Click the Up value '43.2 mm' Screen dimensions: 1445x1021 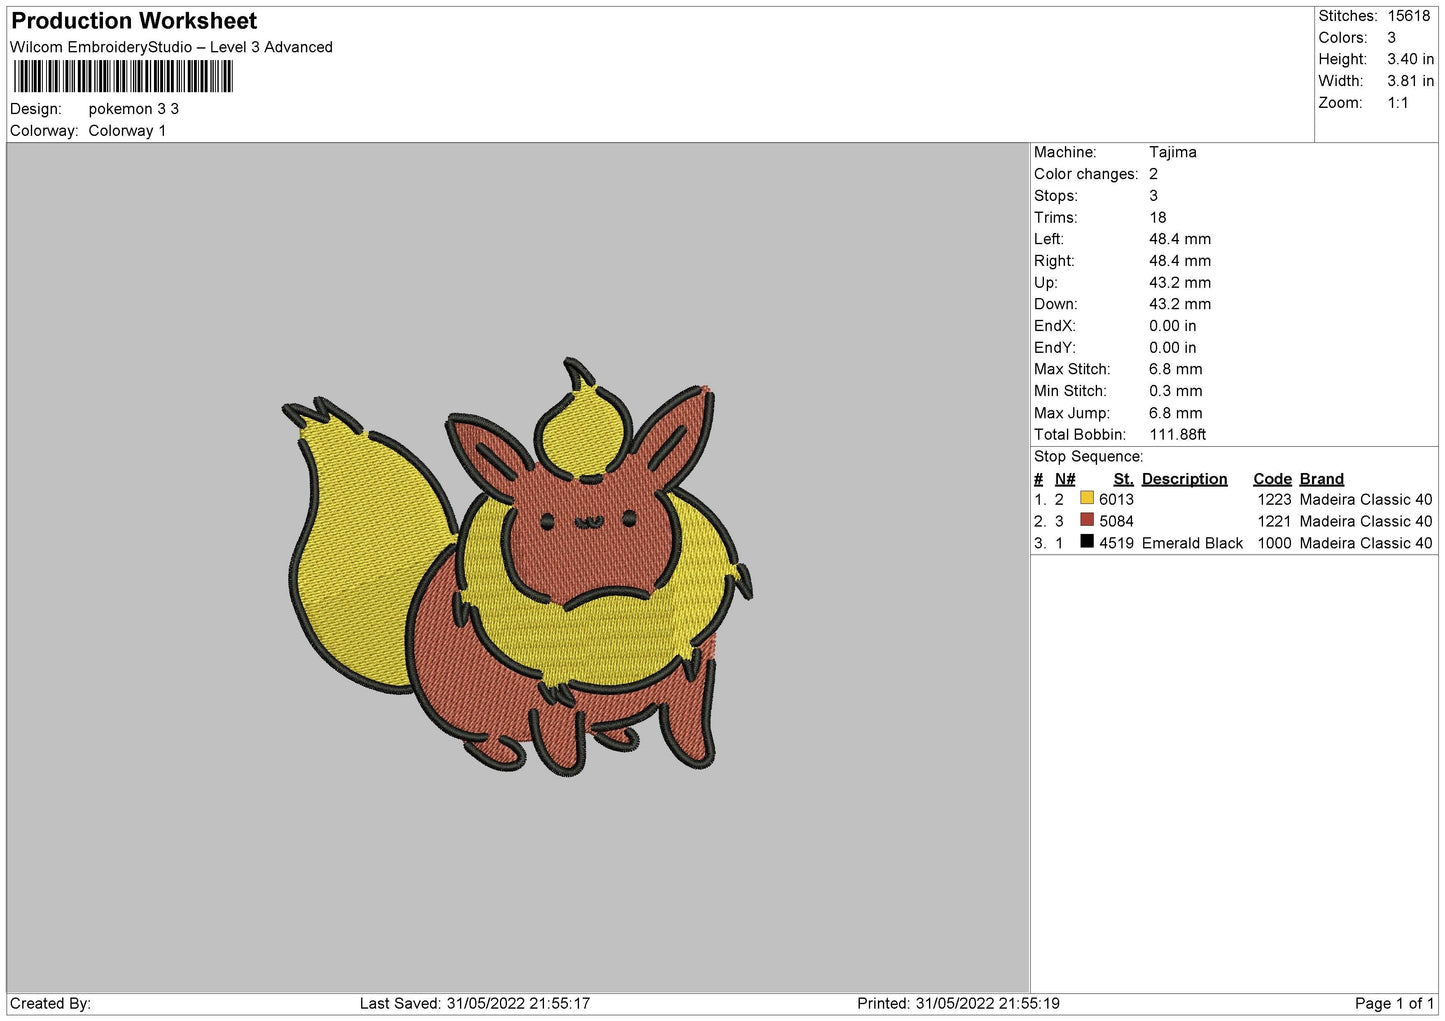tap(1180, 283)
